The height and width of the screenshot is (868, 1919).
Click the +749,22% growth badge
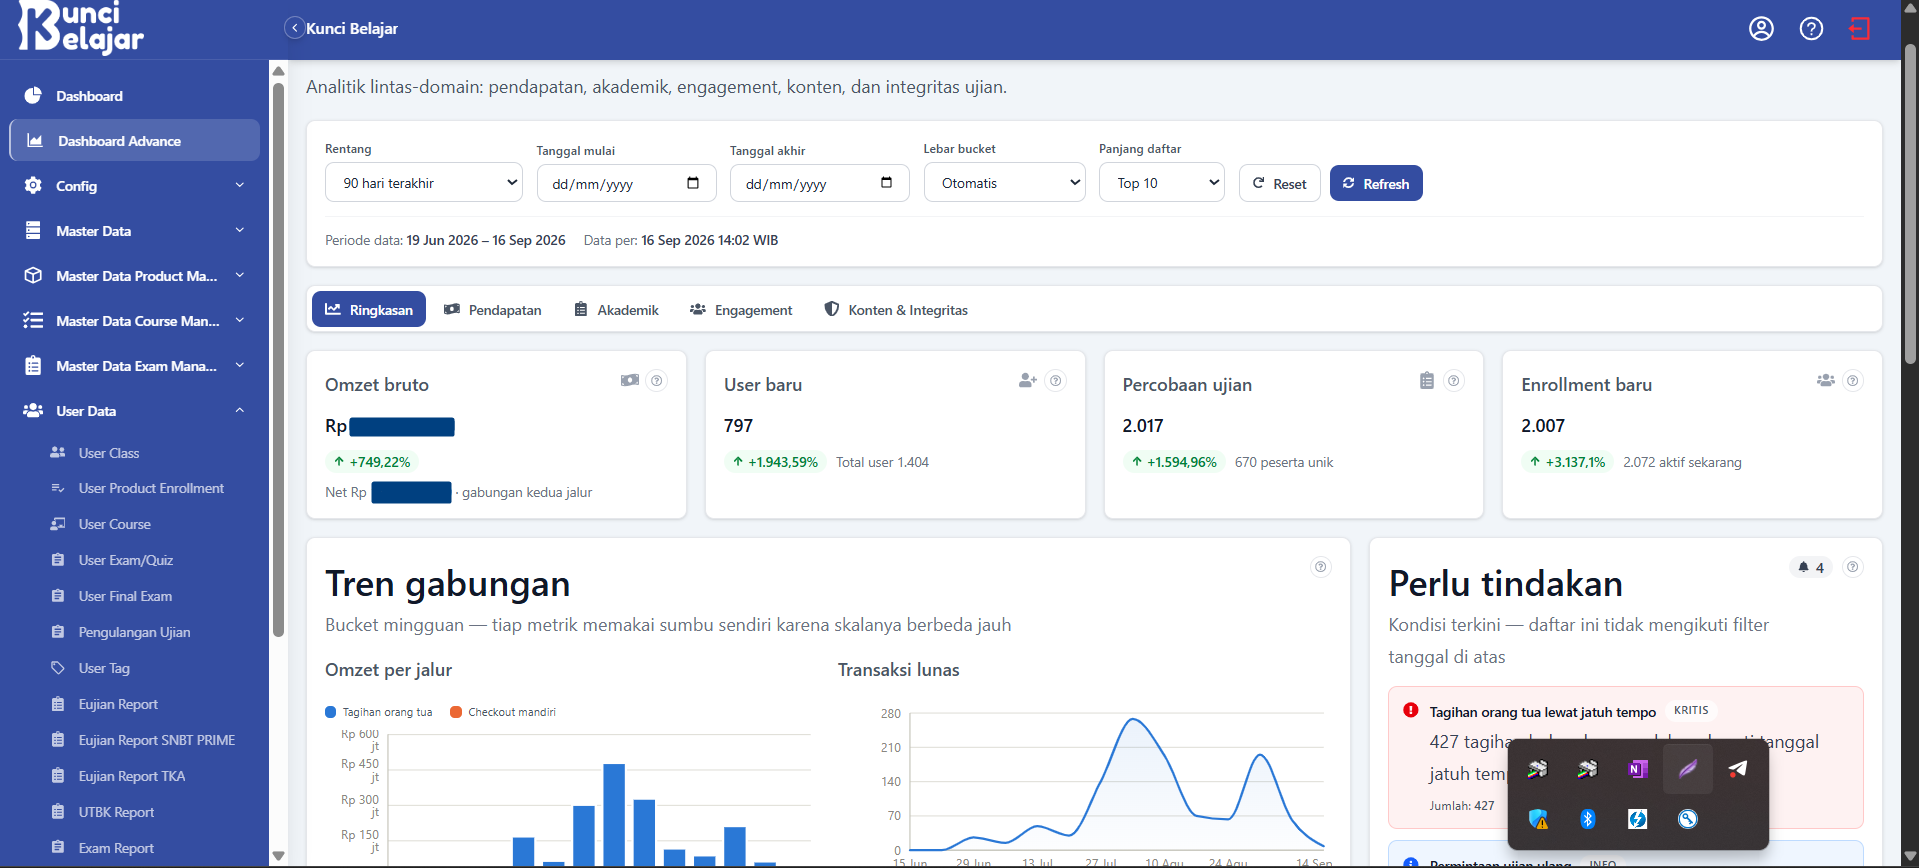click(x=371, y=462)
